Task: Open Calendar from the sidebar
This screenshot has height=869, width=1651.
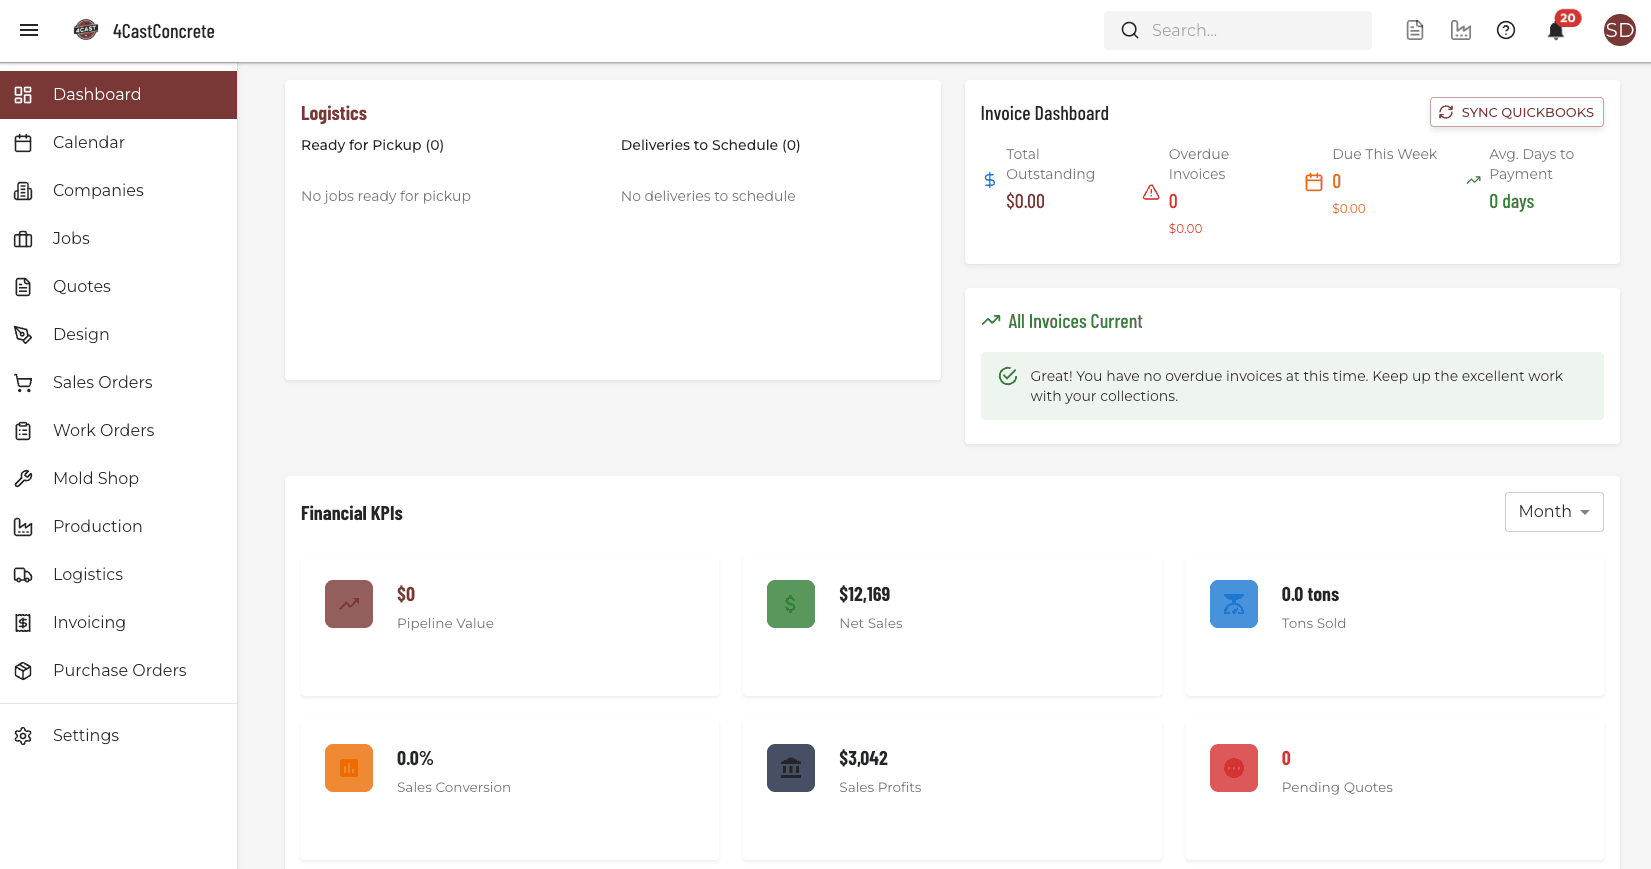Action: pyautogui.click(x=89, y=143)
